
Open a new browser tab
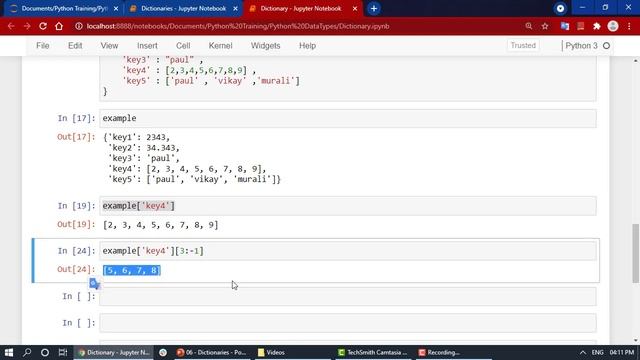click(373, 9)
